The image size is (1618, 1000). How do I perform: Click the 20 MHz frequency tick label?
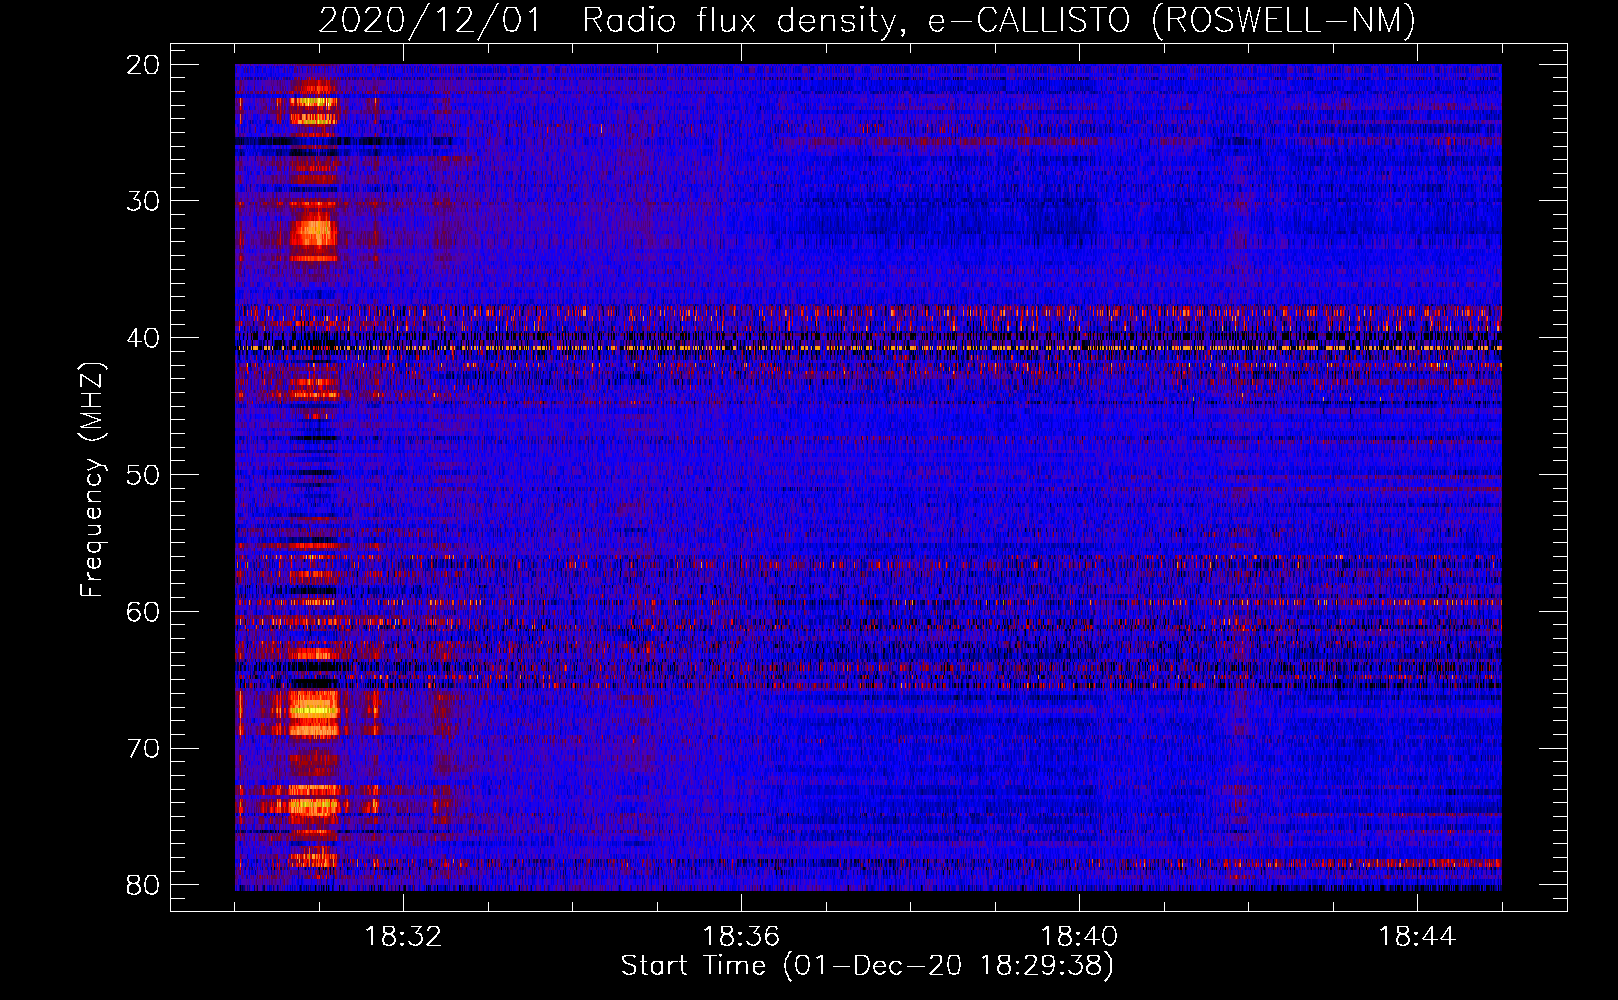pyautogui.click(x=144, y=65)
